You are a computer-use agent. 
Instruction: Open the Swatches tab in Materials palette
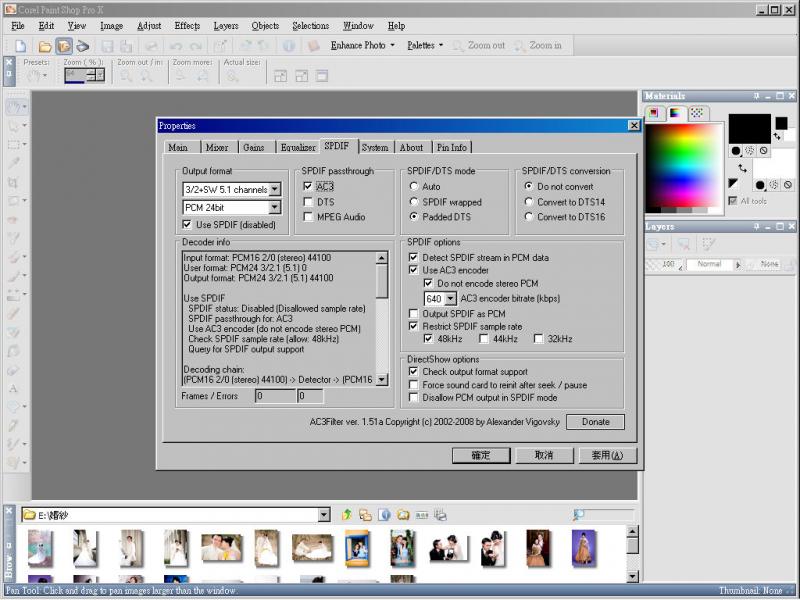point(698,113)
